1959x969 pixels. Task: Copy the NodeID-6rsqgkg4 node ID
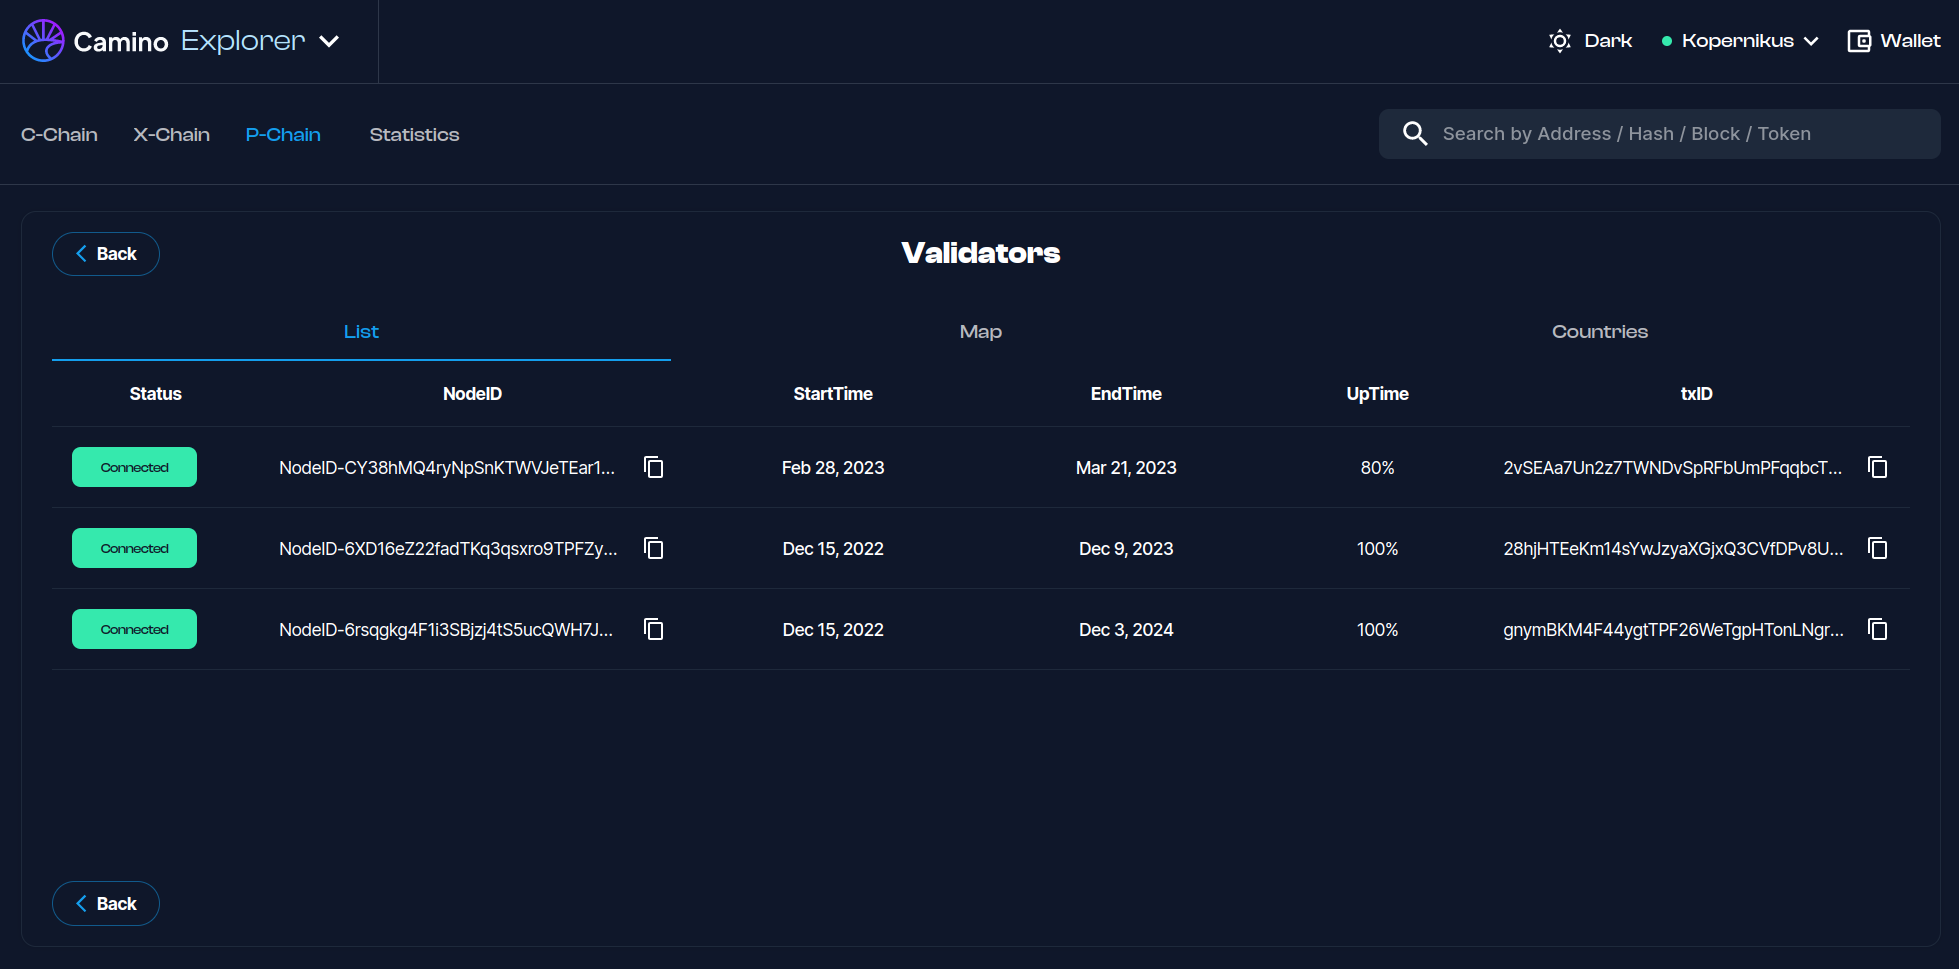point(654,629)
